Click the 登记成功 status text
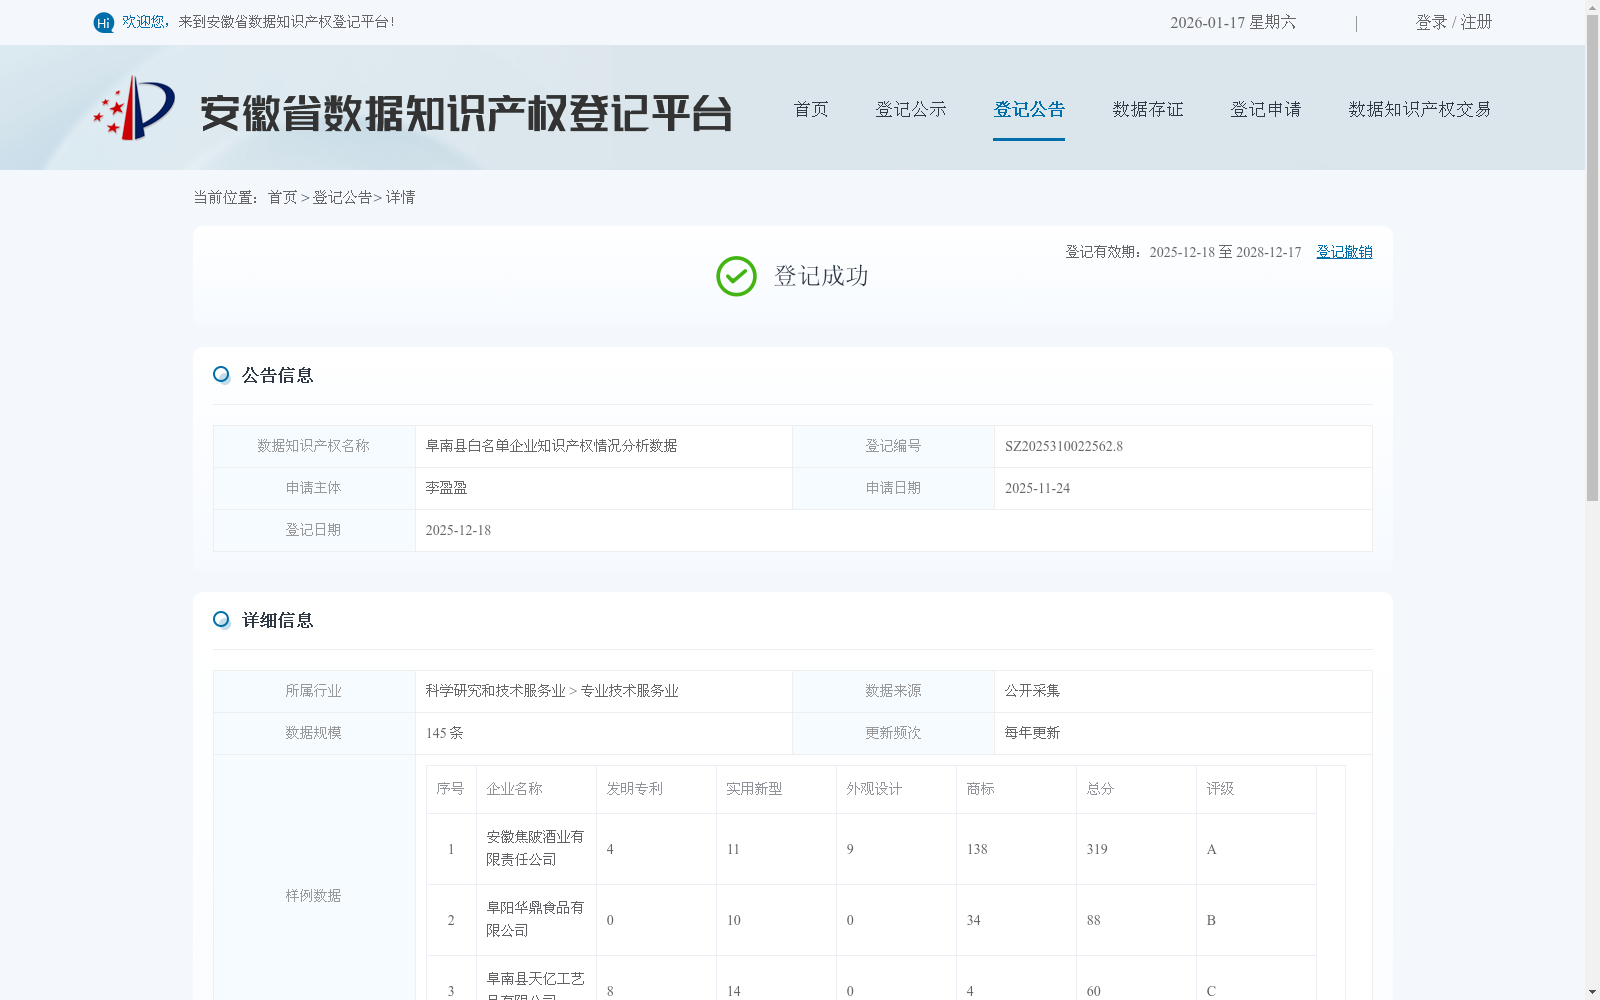Image resolution: width=1600 pixels, height=1000 pixels. 821,276
